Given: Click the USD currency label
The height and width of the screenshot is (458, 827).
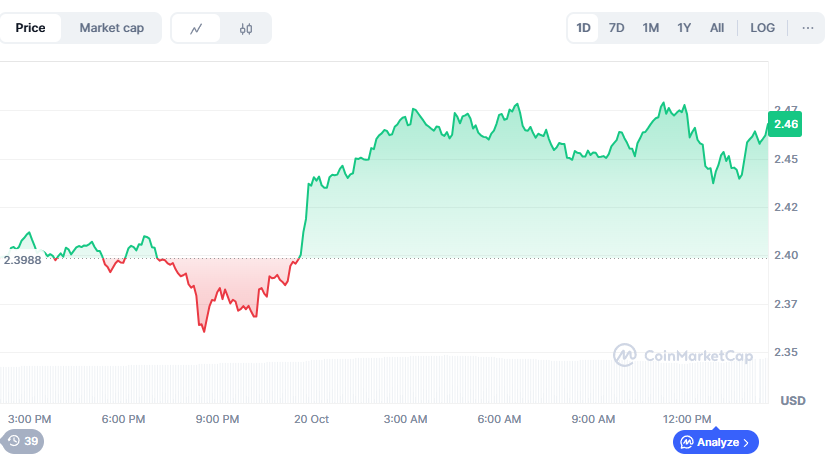Looking at the screenshot, I should click(x=792, y=401).
